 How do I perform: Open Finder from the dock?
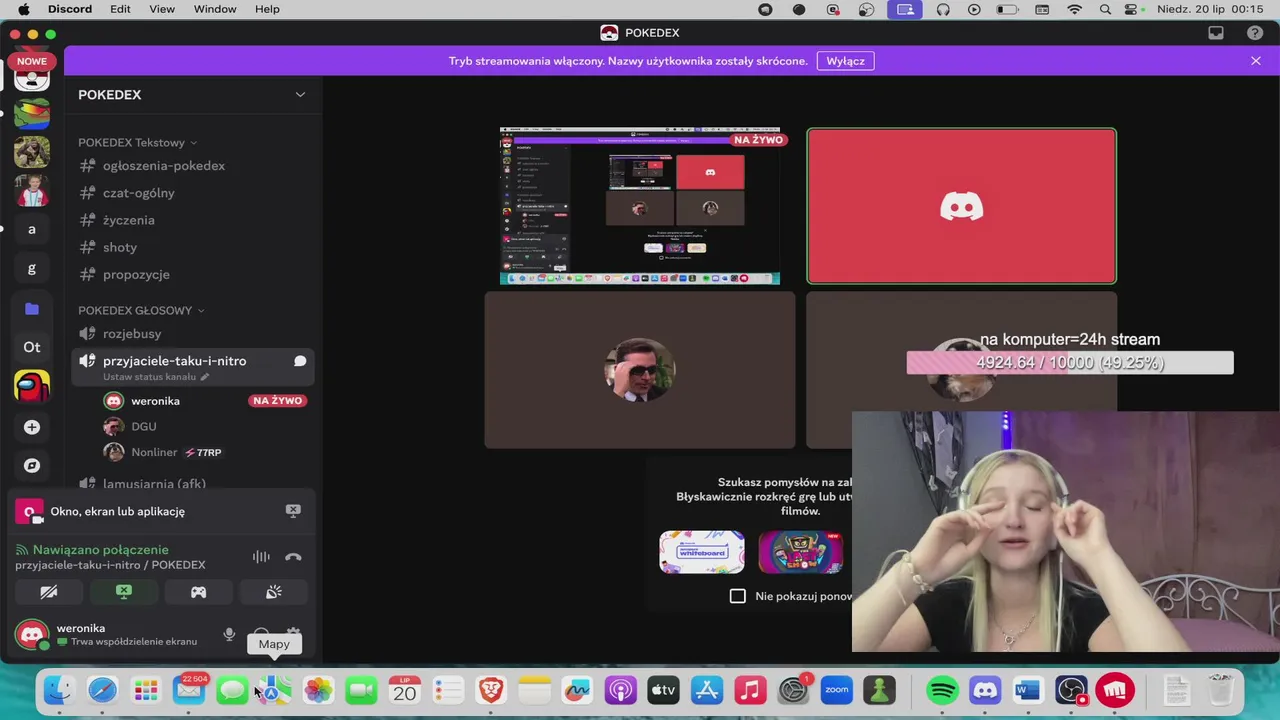(59, 690)
